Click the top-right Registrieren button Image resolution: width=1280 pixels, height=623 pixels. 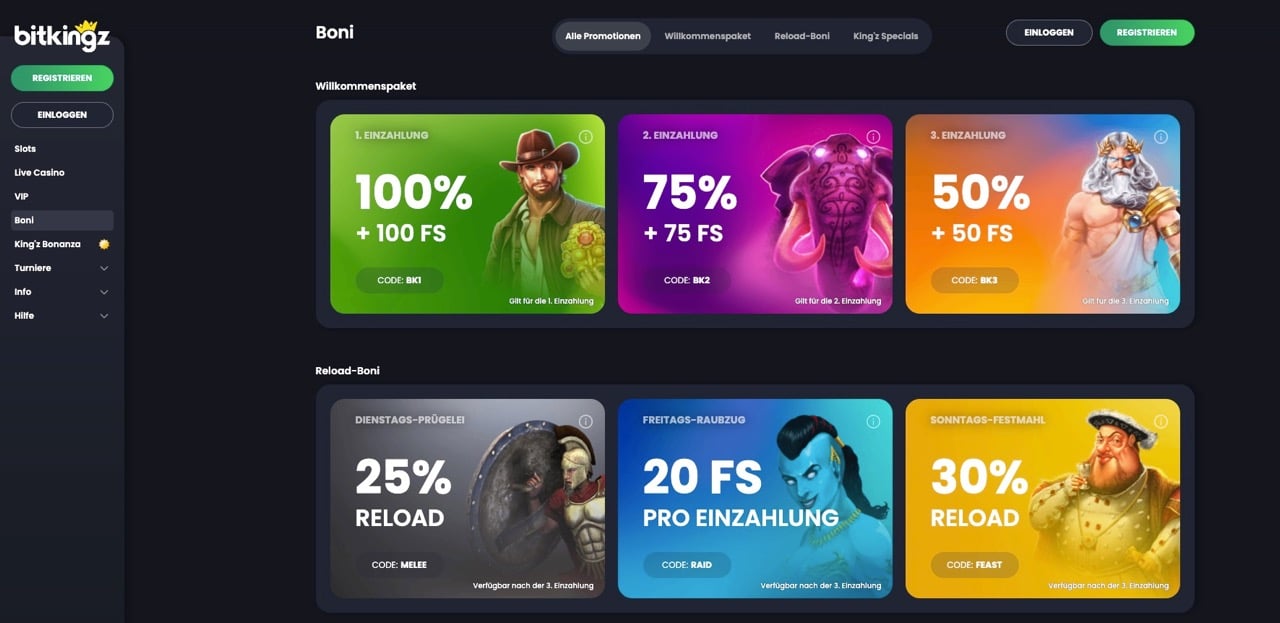(x=1147, y=32)
